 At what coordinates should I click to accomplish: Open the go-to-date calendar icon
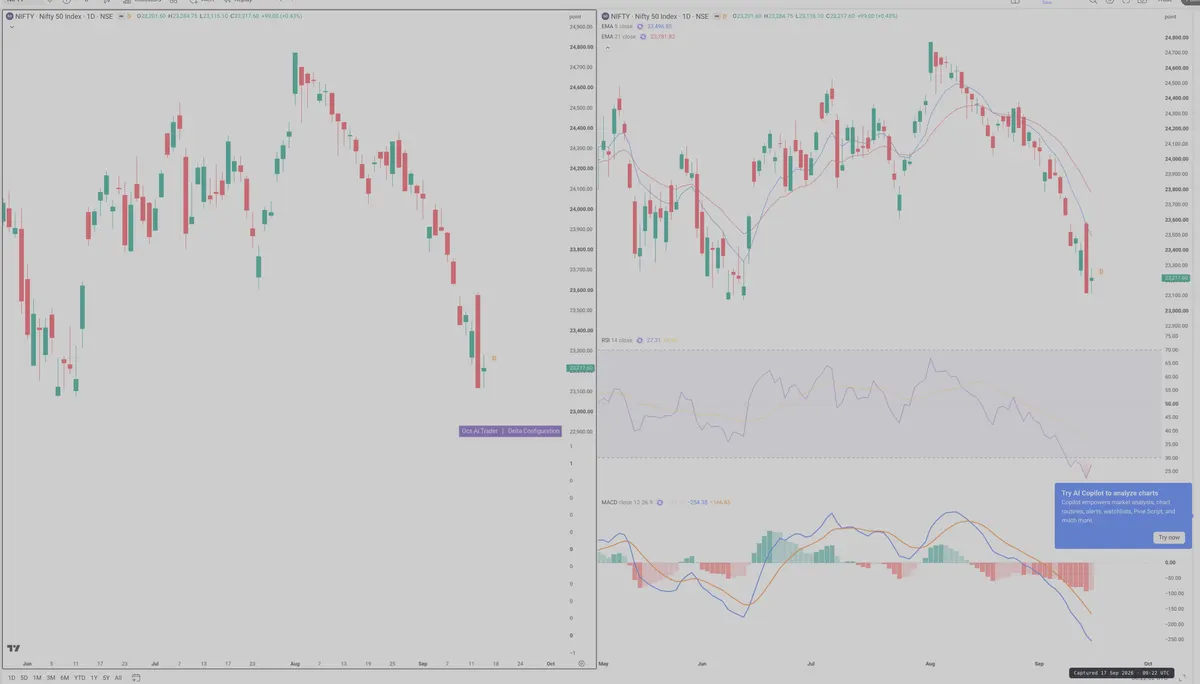136,678
